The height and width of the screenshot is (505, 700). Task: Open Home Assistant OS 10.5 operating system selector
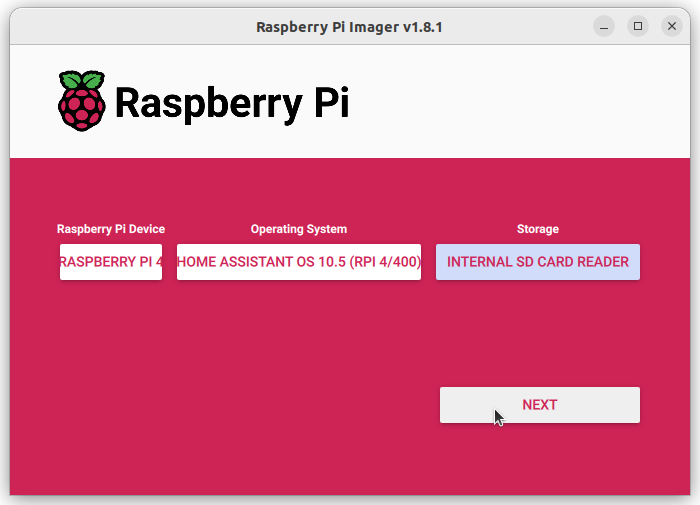click(x=299, y=262)
